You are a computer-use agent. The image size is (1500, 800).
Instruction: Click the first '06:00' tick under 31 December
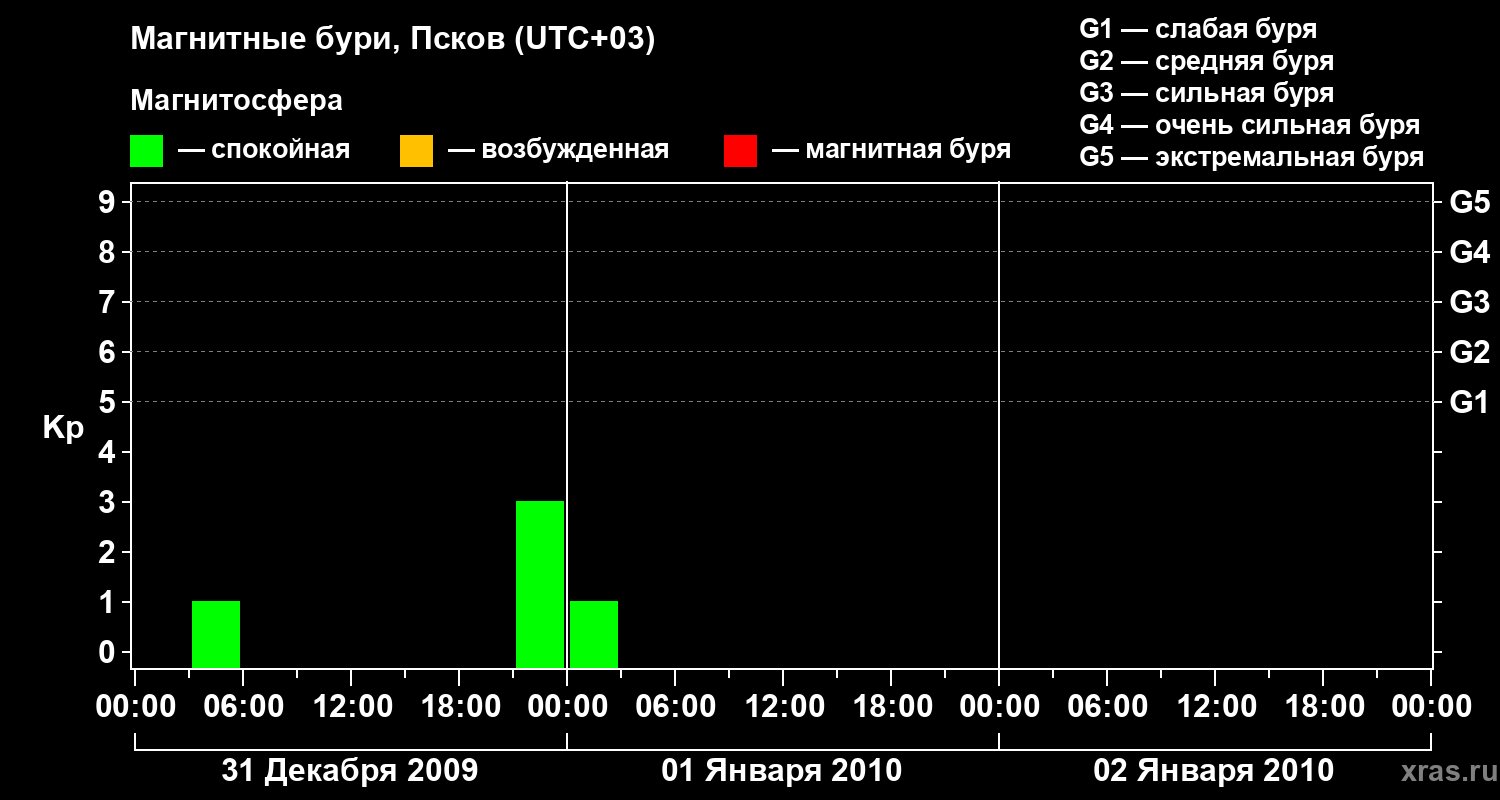[243, 707]
